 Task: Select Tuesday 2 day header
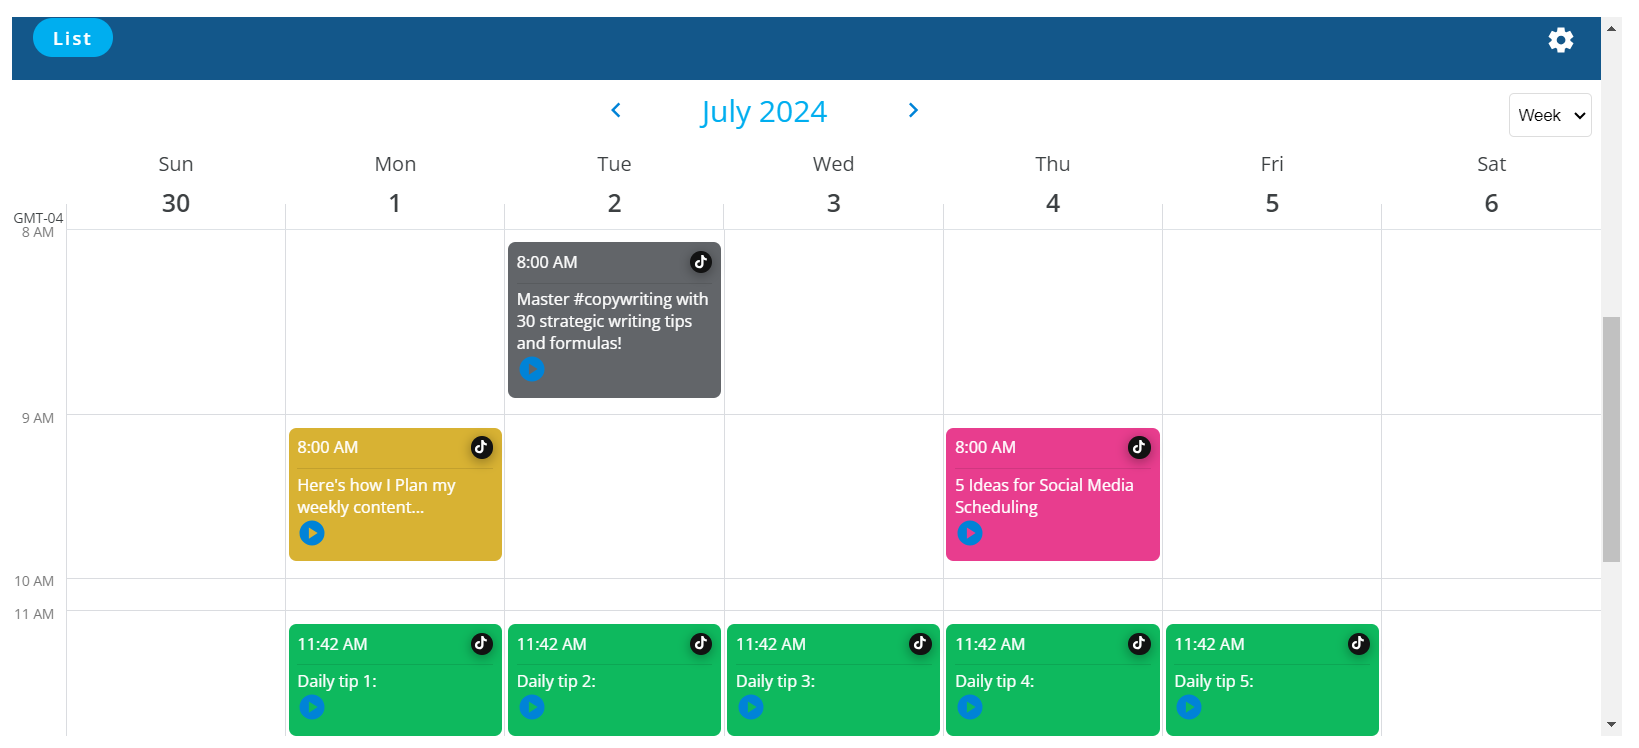pos(614,185)
